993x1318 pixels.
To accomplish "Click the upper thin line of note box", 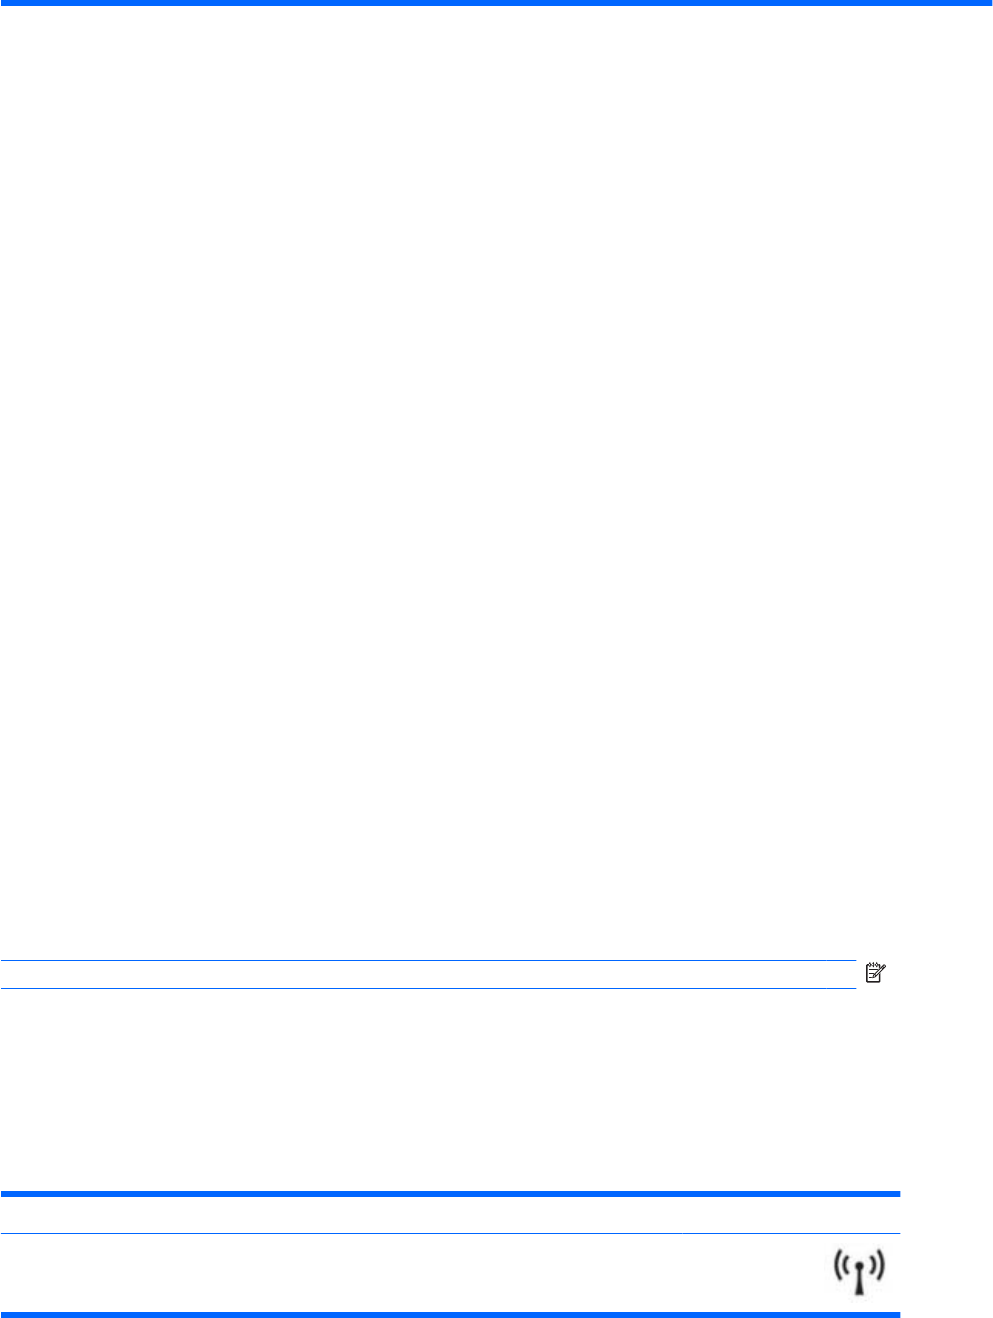I will (x=428, y=961).
